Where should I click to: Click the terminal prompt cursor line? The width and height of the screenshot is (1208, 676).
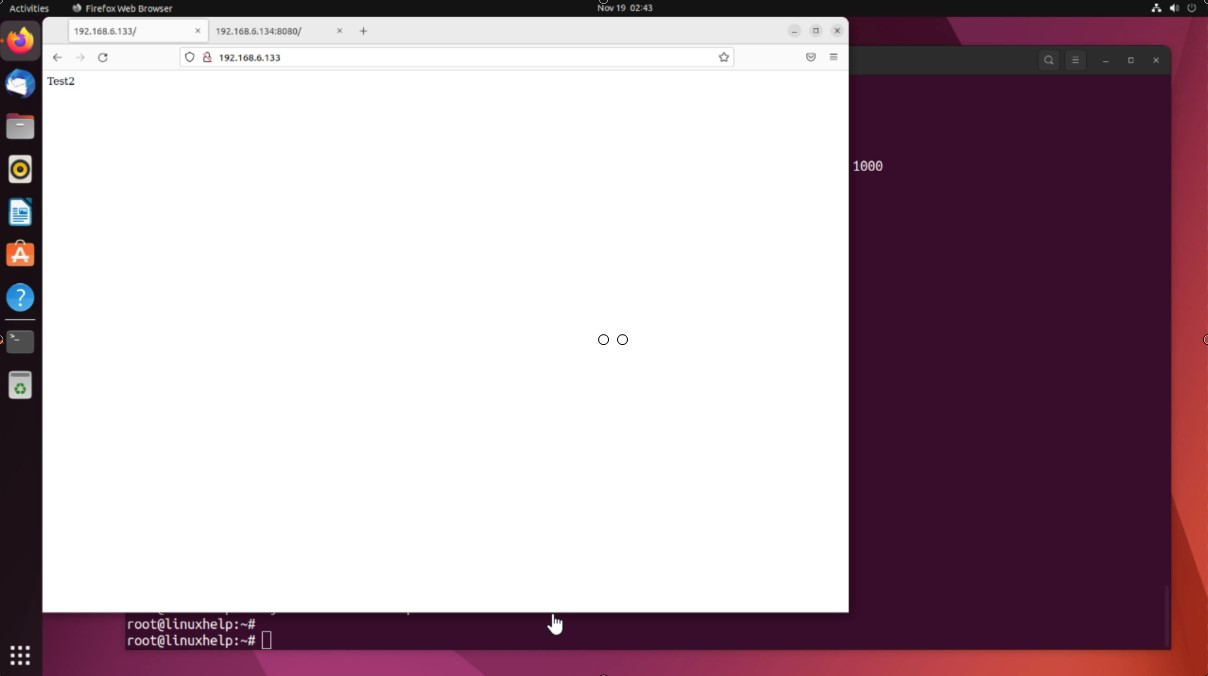(199, 640)
